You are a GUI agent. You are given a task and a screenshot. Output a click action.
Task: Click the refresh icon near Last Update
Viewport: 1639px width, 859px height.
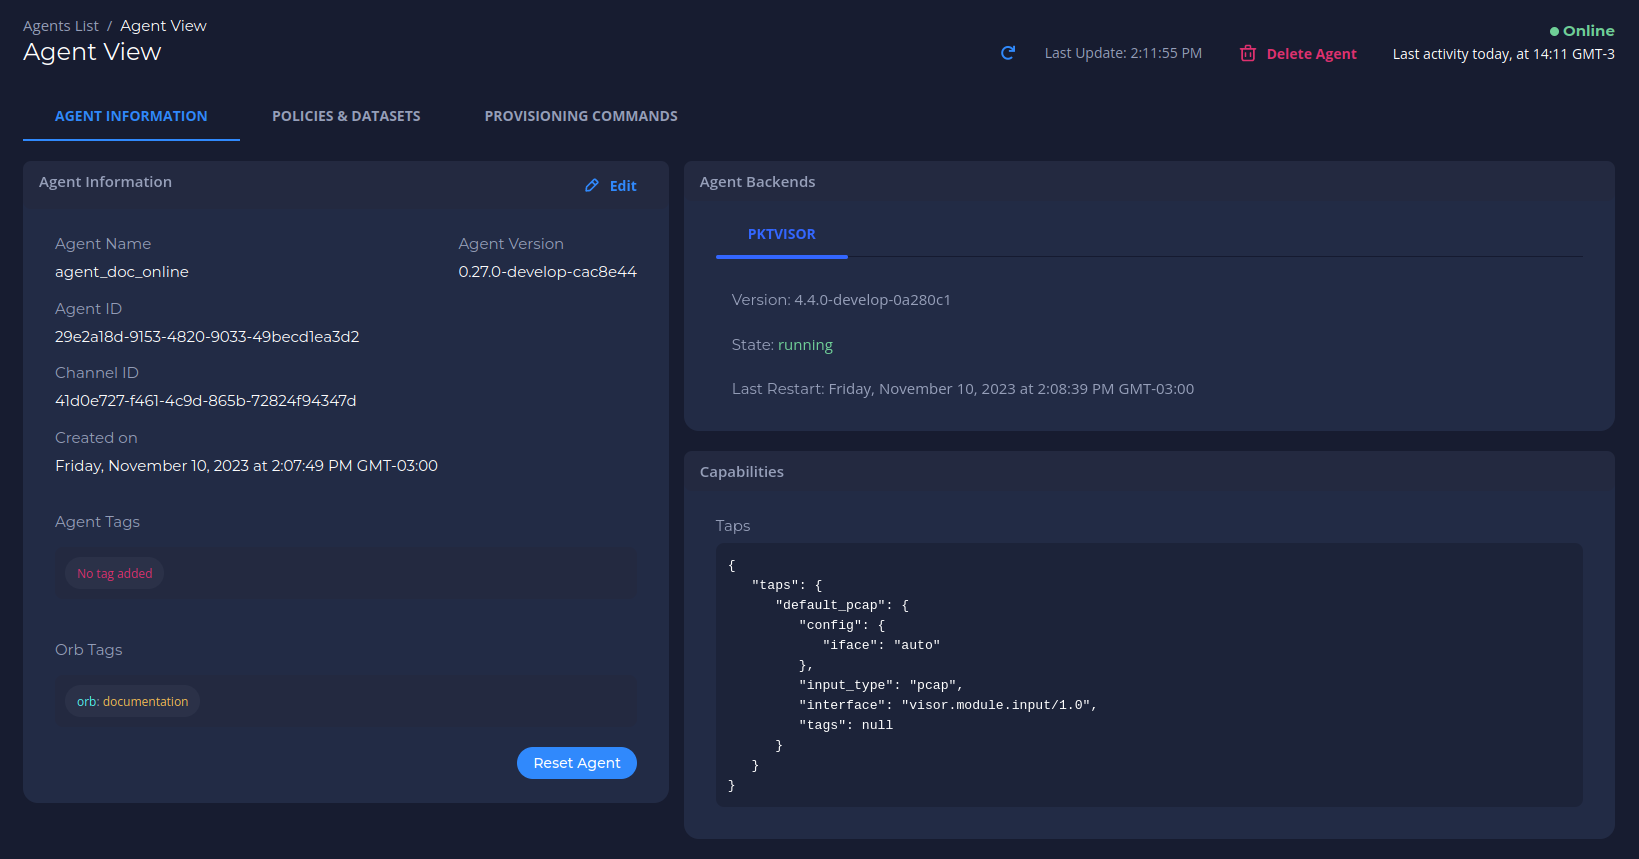(x=1008, y=53)
